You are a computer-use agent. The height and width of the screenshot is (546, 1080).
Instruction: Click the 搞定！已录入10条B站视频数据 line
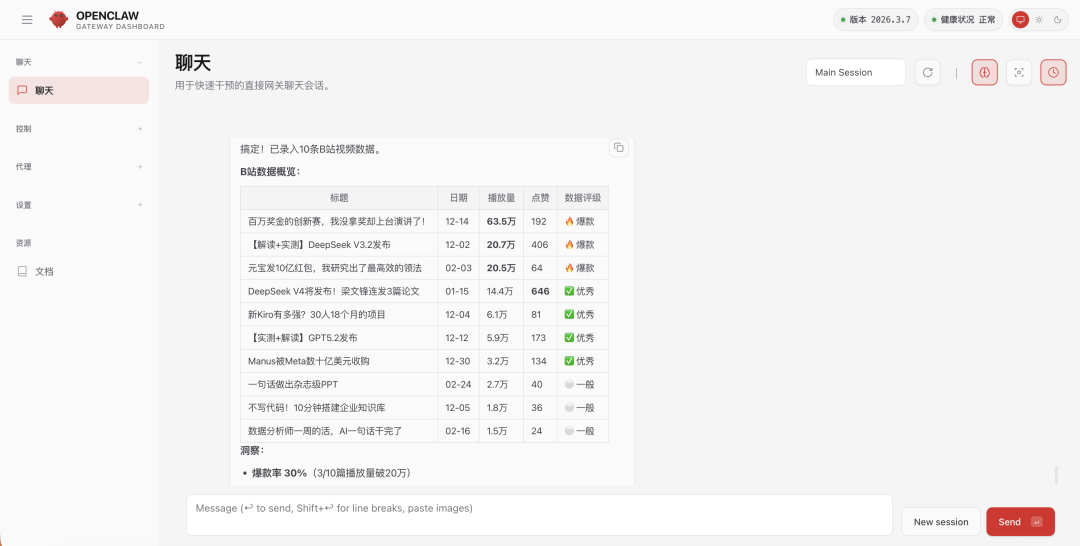(x=311, y=149)
